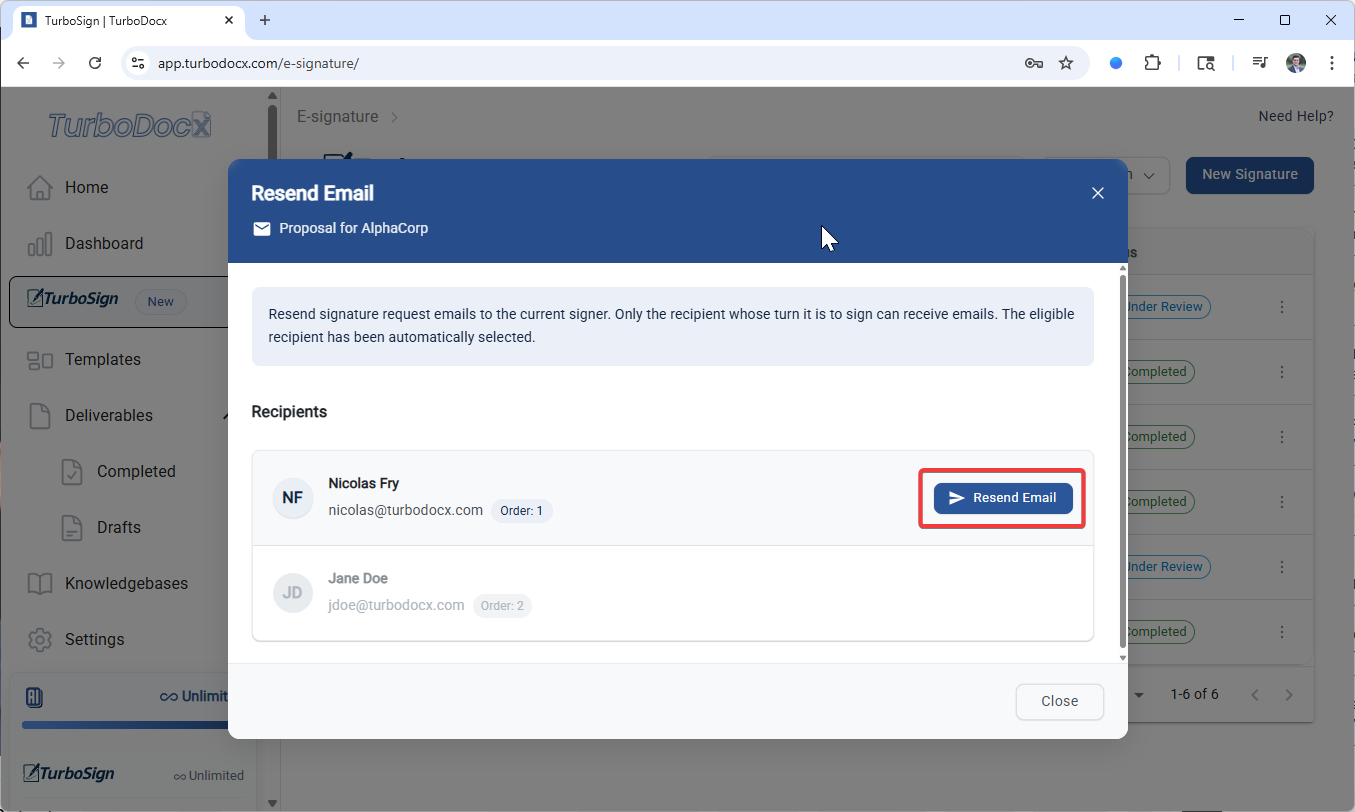The height and width of the screenshot is (812, 1355).
Task: Click the NF avatar for Nicolas Fry
Action: click(x=293, y=498)
